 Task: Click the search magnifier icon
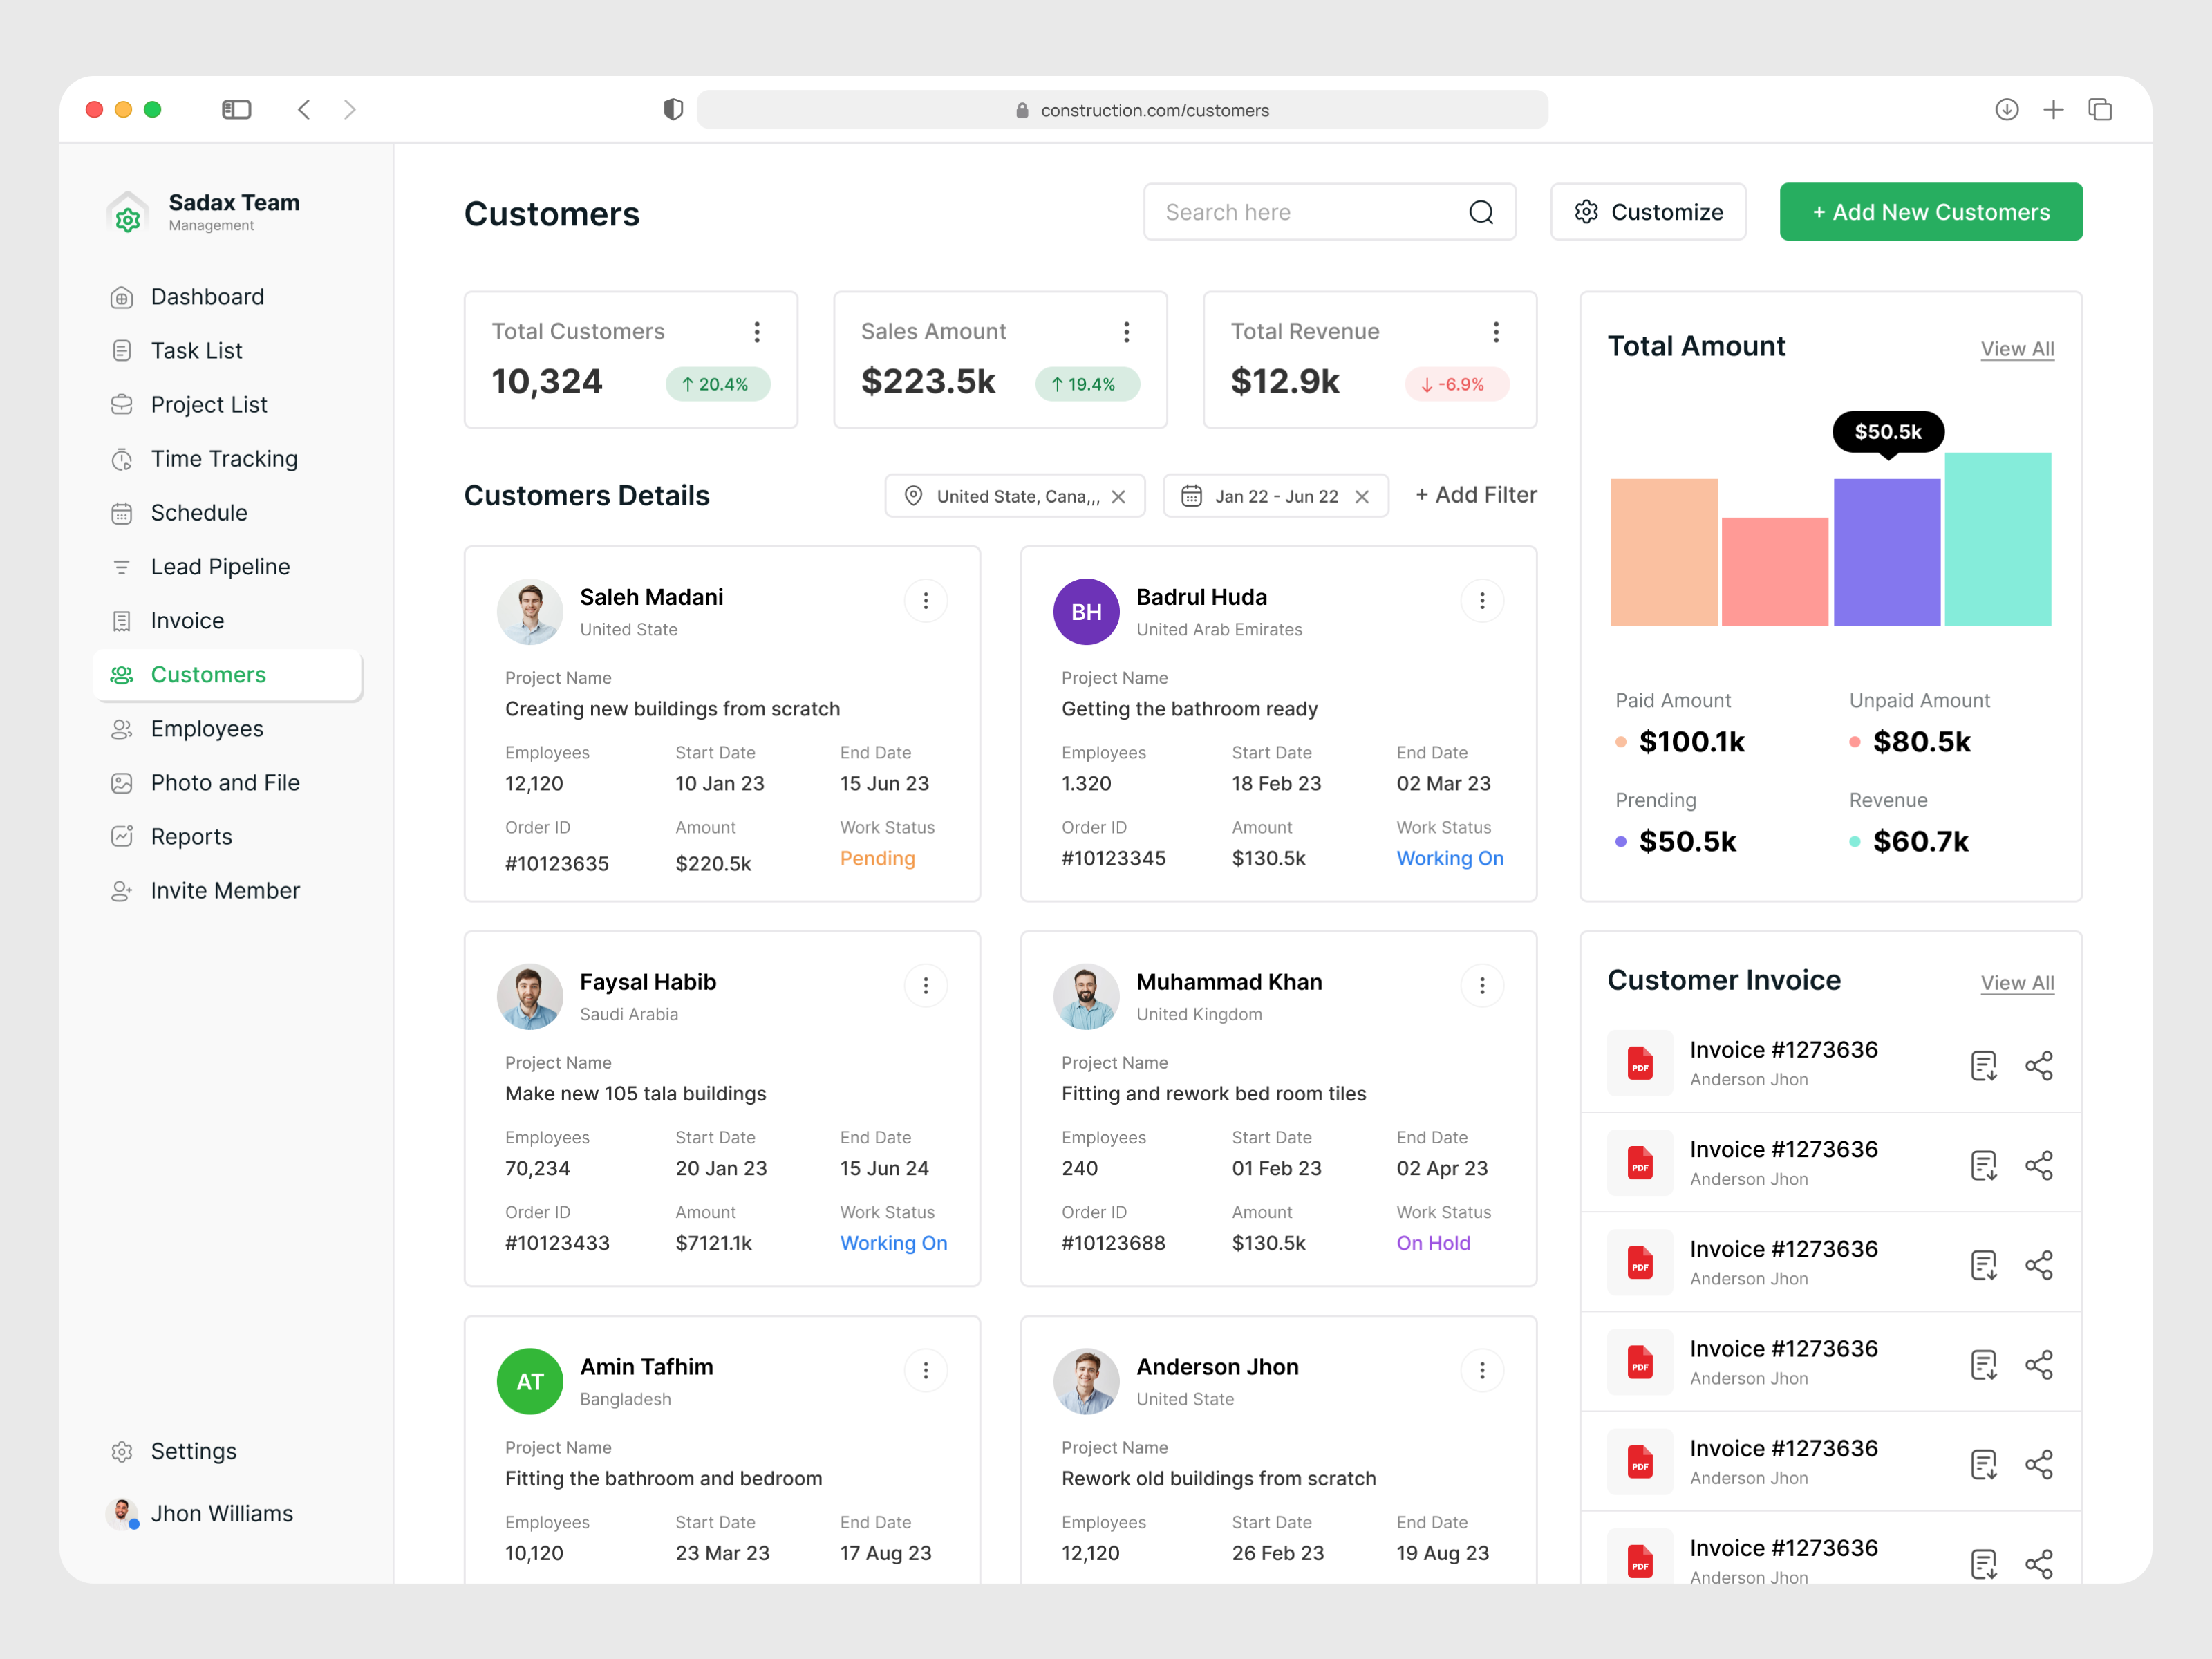1482,212
